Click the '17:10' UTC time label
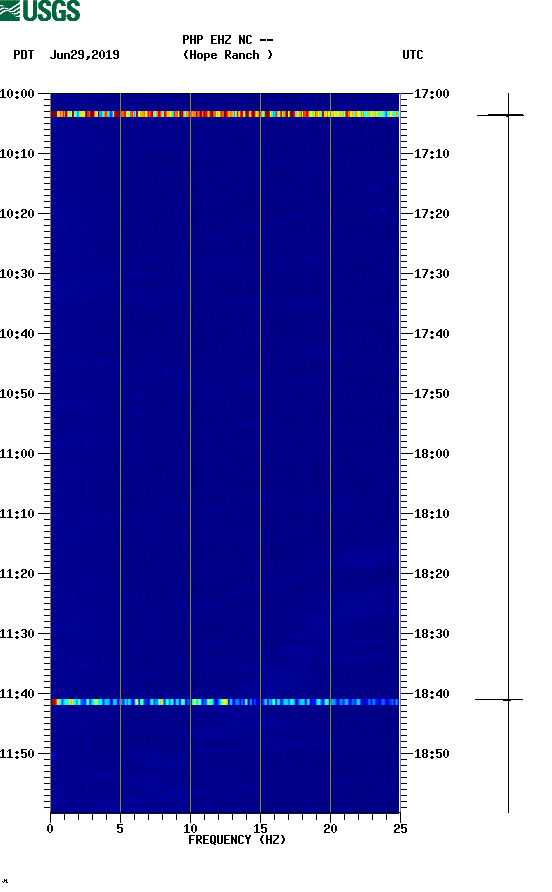This screenshot has width=552, height=892. [x=431, y=154]
